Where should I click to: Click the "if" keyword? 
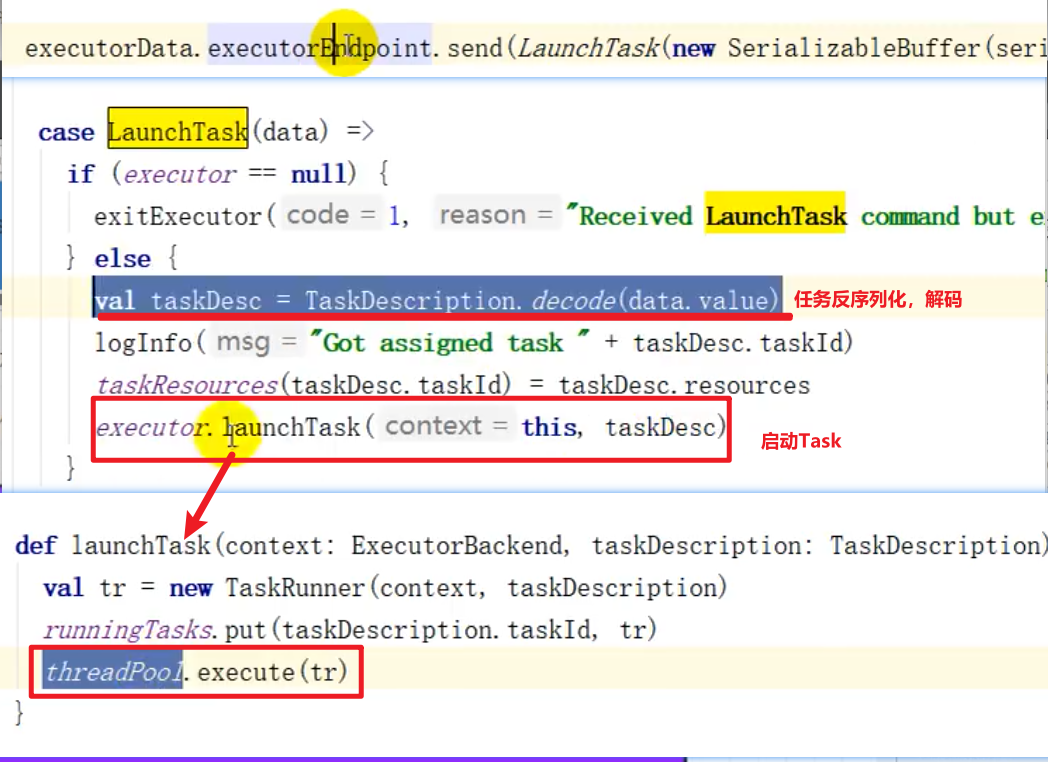[81, 174]
